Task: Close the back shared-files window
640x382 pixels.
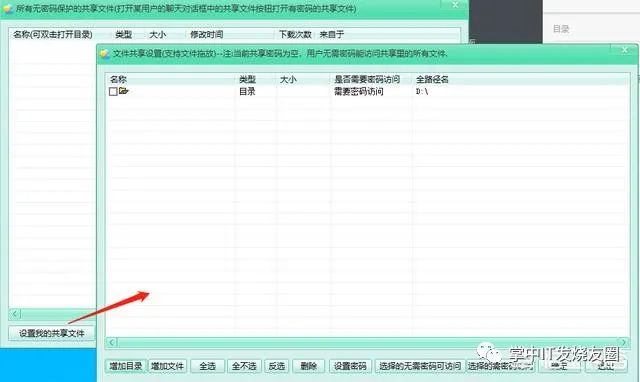Action: click(x=455, y=4)
